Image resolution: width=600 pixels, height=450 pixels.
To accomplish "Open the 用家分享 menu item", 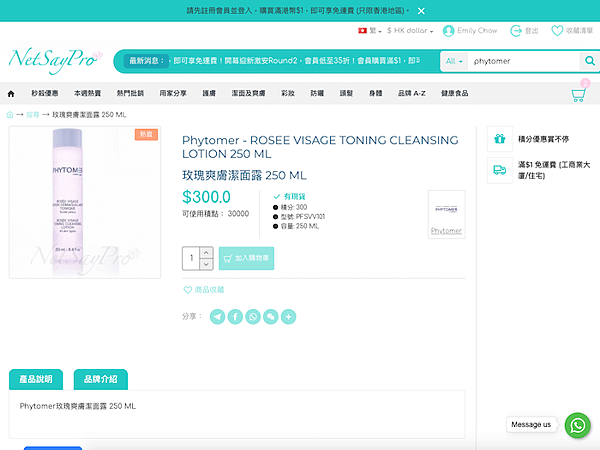I will (173, 93).
